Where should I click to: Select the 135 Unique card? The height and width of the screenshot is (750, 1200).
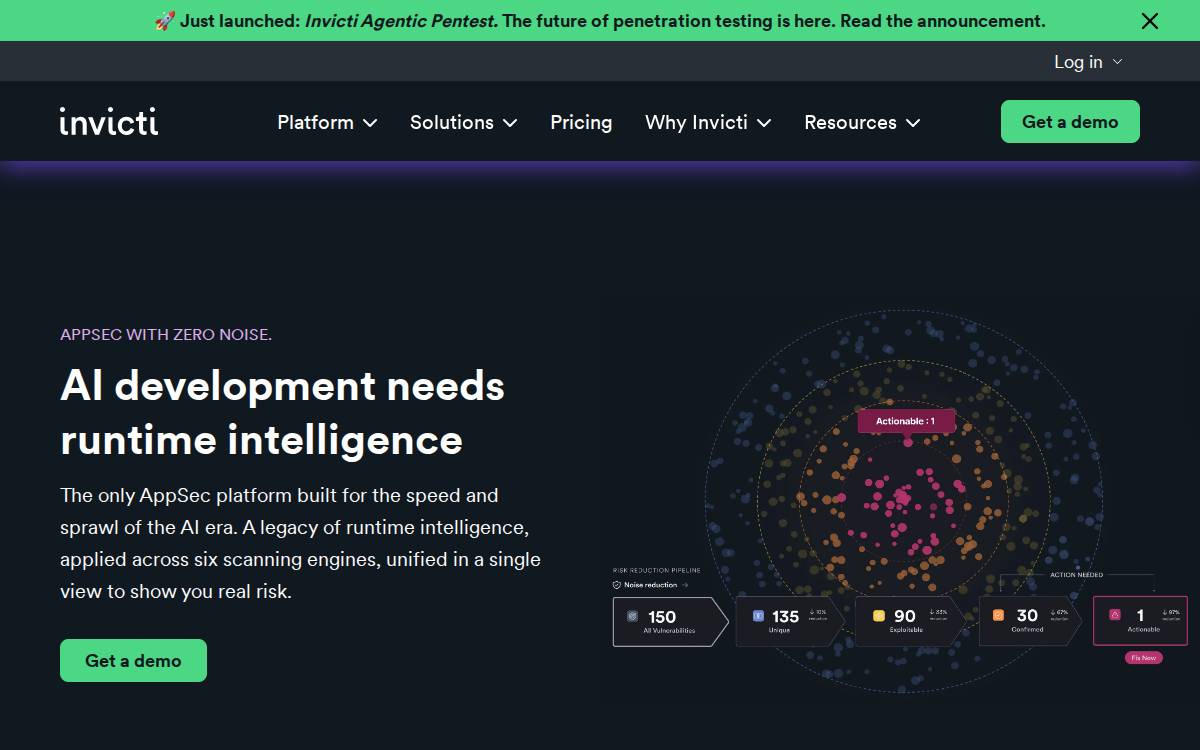click(x=790, y=622)
